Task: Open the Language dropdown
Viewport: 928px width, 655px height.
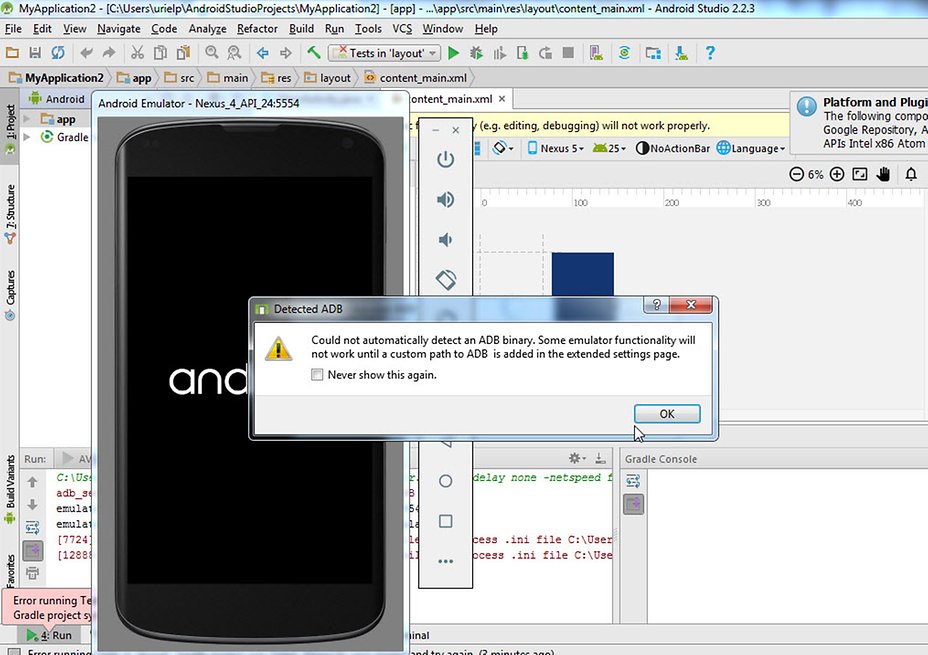Action: [750, 148]
